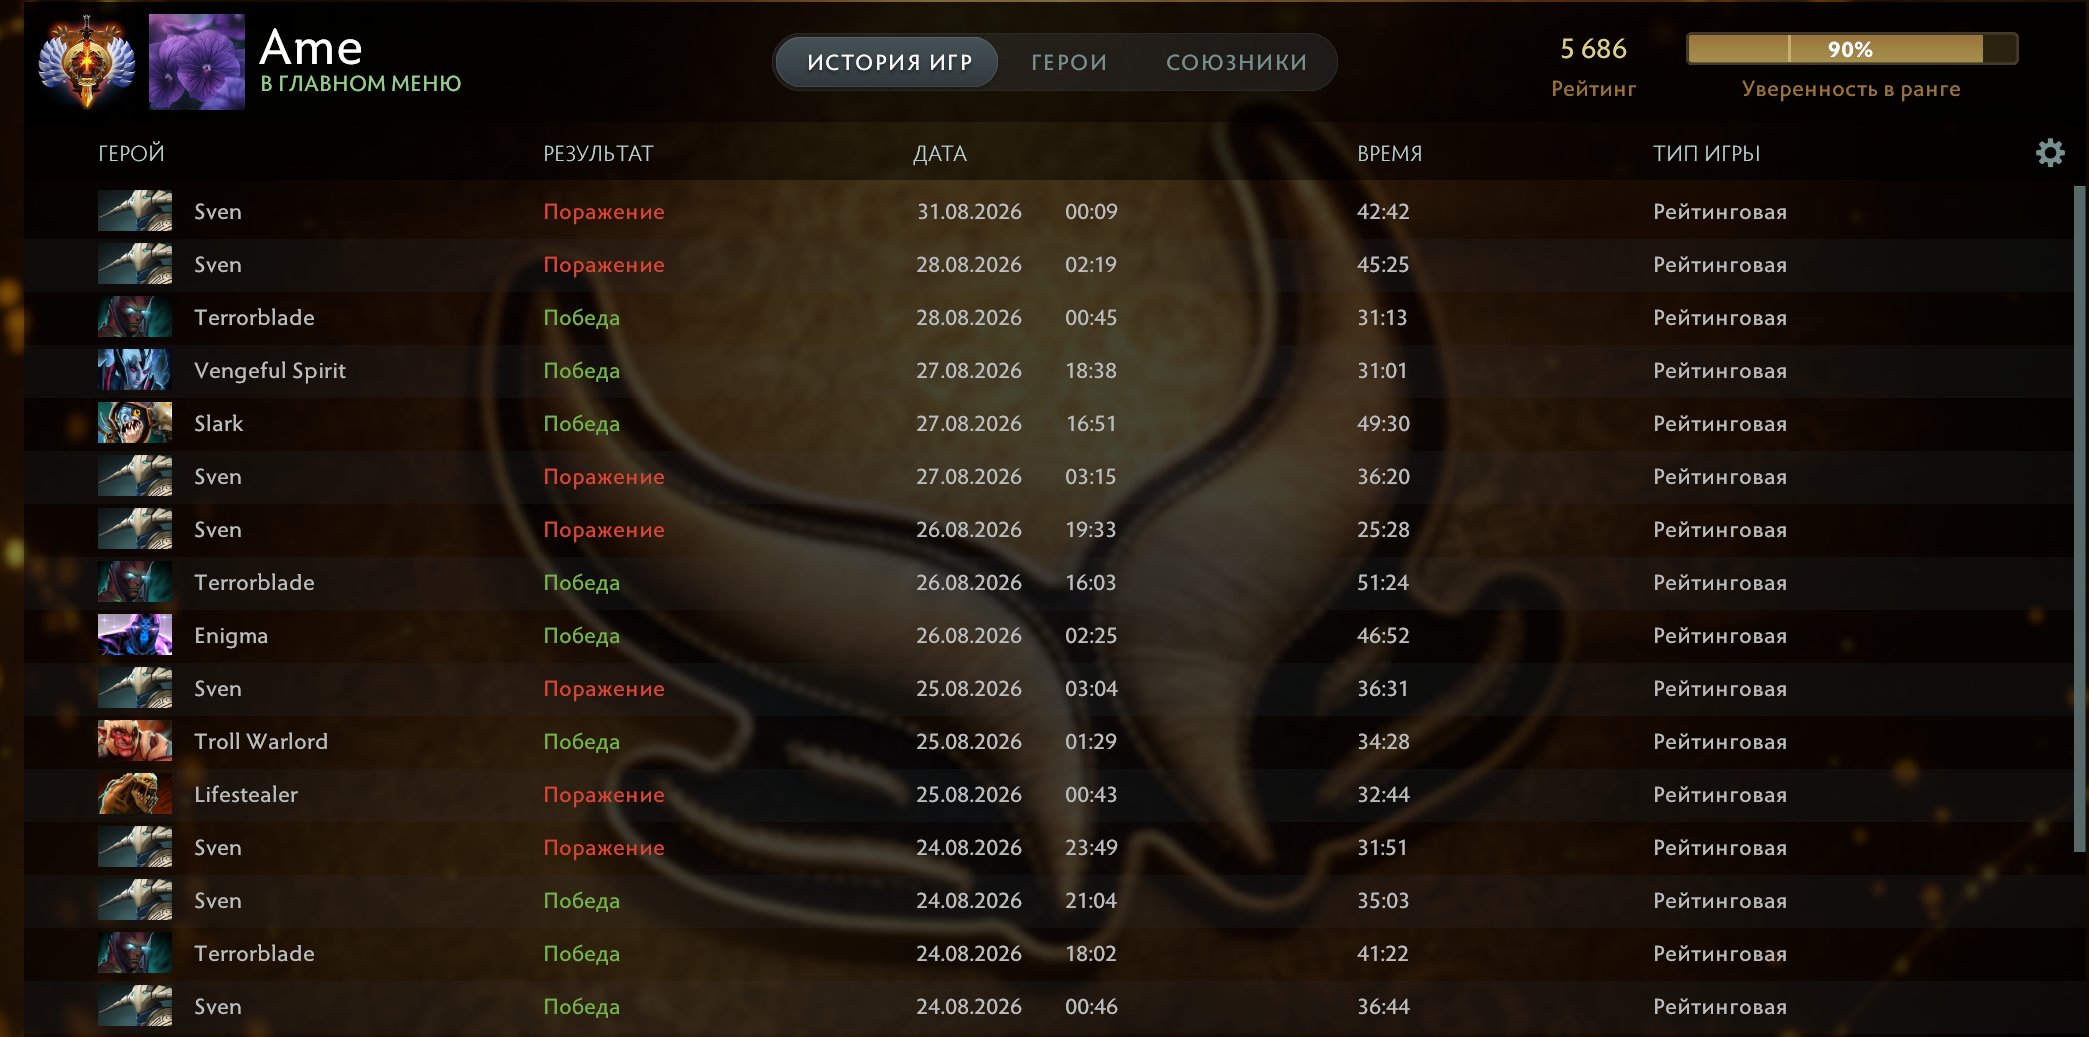Switch to the История игр tab
Image resolution: width=2089 pixels, height=1037 pixels.
888,62
